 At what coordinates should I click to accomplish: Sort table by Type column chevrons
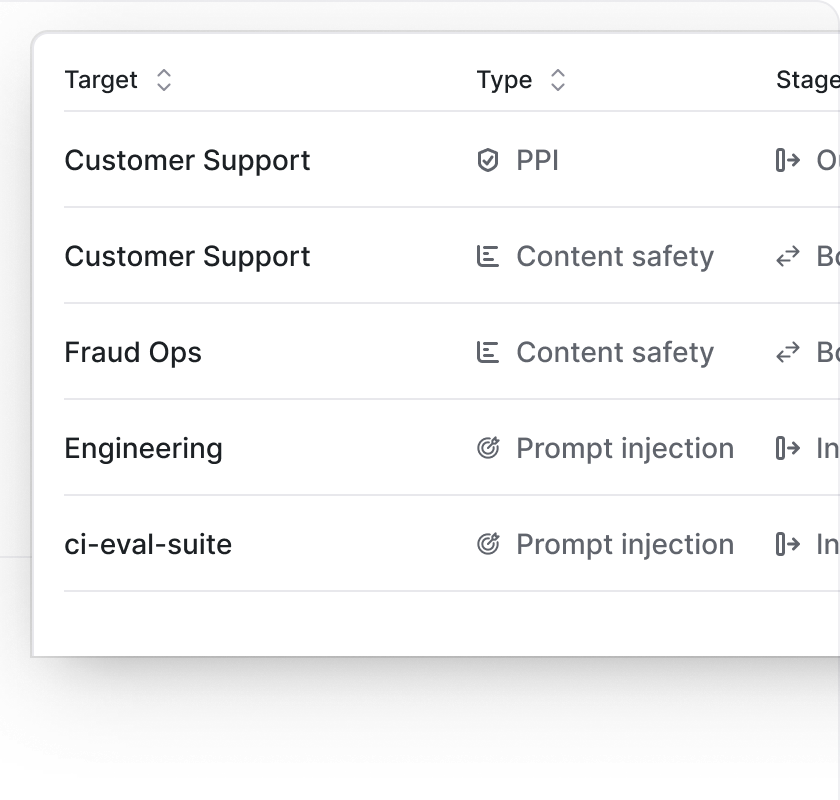(x=558, y=80)
